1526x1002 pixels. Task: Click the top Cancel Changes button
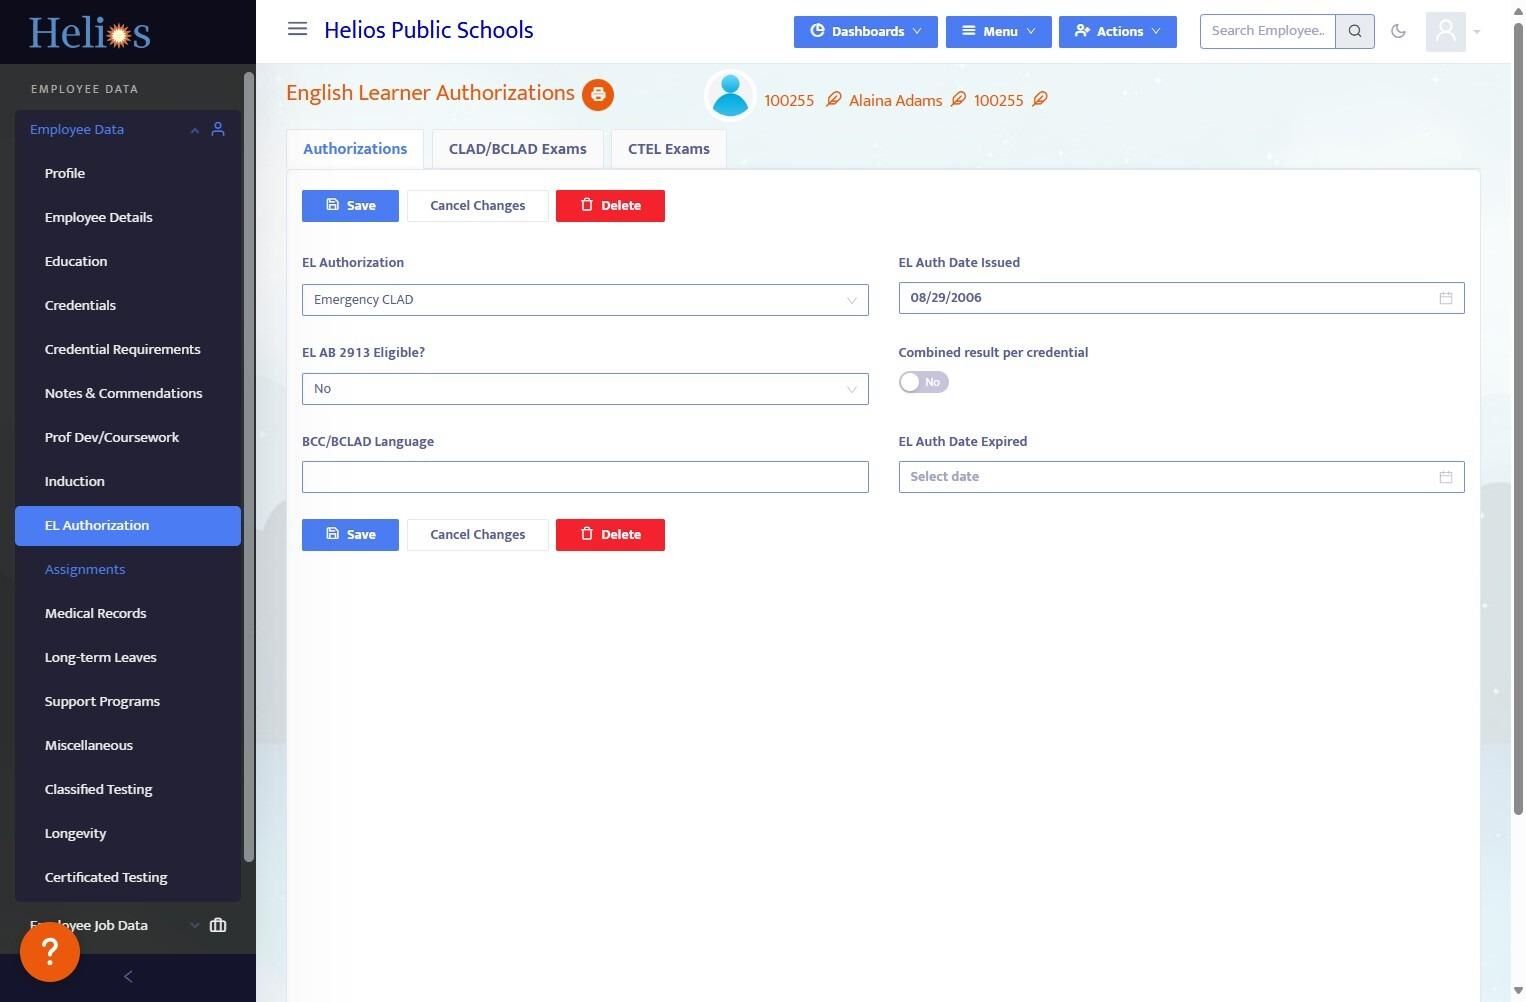[478, 206]
